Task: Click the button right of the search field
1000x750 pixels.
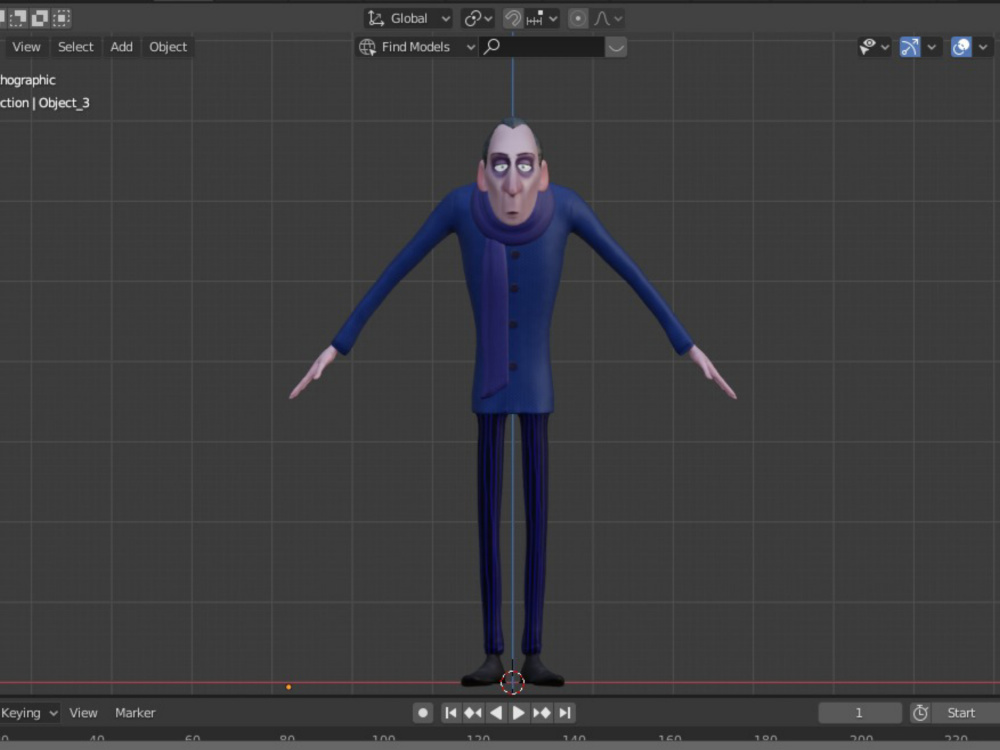Action: click(x=615, y=47)
